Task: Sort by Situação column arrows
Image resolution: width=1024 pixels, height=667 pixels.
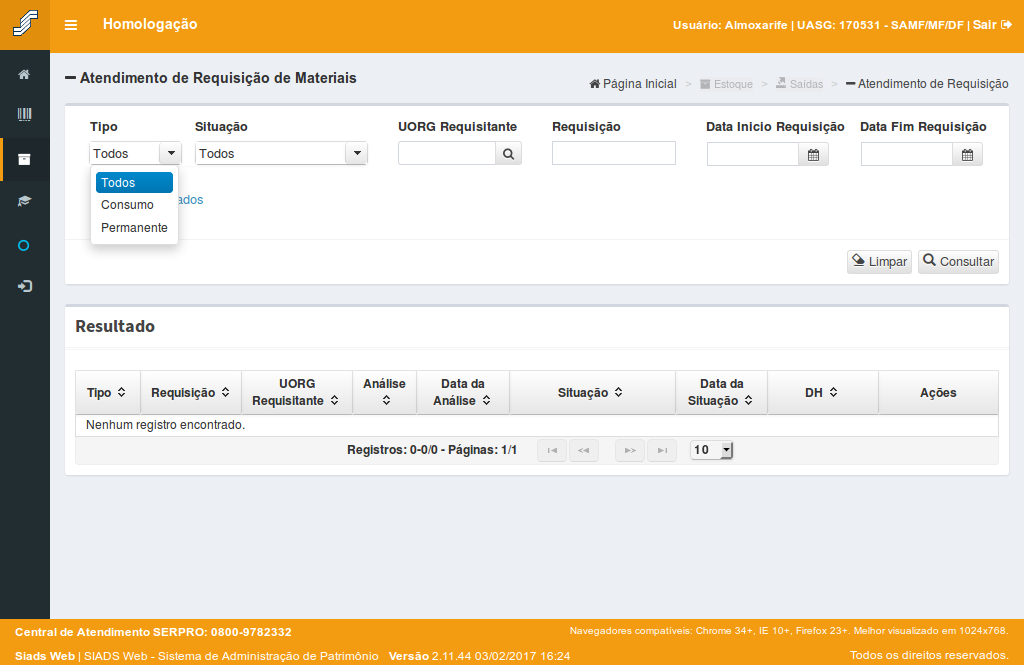Action: coord(618,392)
